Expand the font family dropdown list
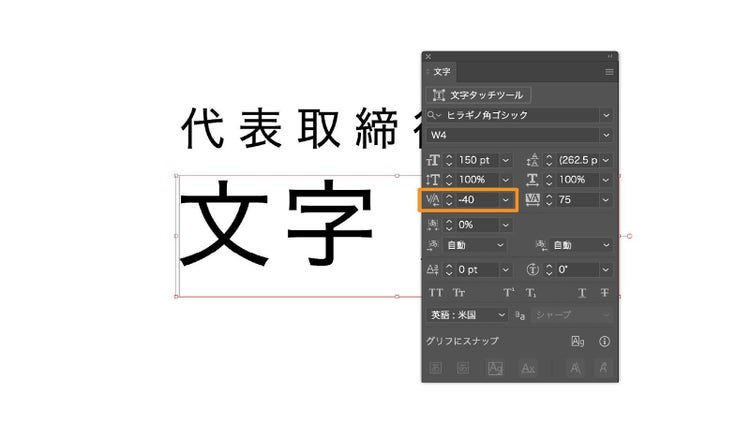Image resolution: width=750 pixels, height=422 pixels. coord(606,115)
